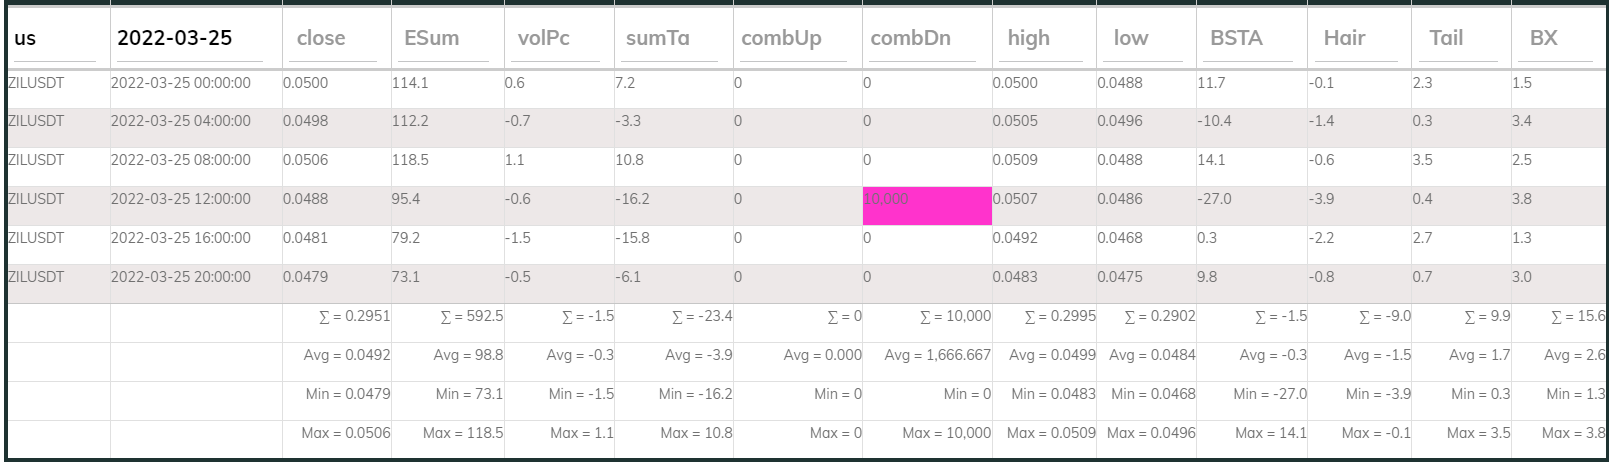Select the BSTA value -27.0 cell
Image resolution: width=1612 pixels, height=463 pixels.
coord(1215,199)
